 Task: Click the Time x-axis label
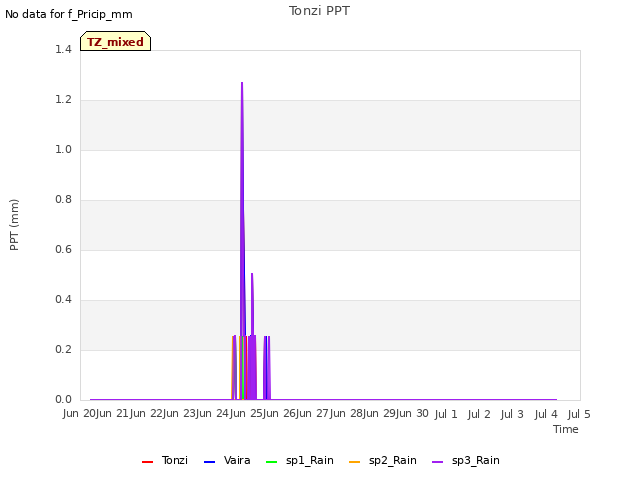click(566, 429)
